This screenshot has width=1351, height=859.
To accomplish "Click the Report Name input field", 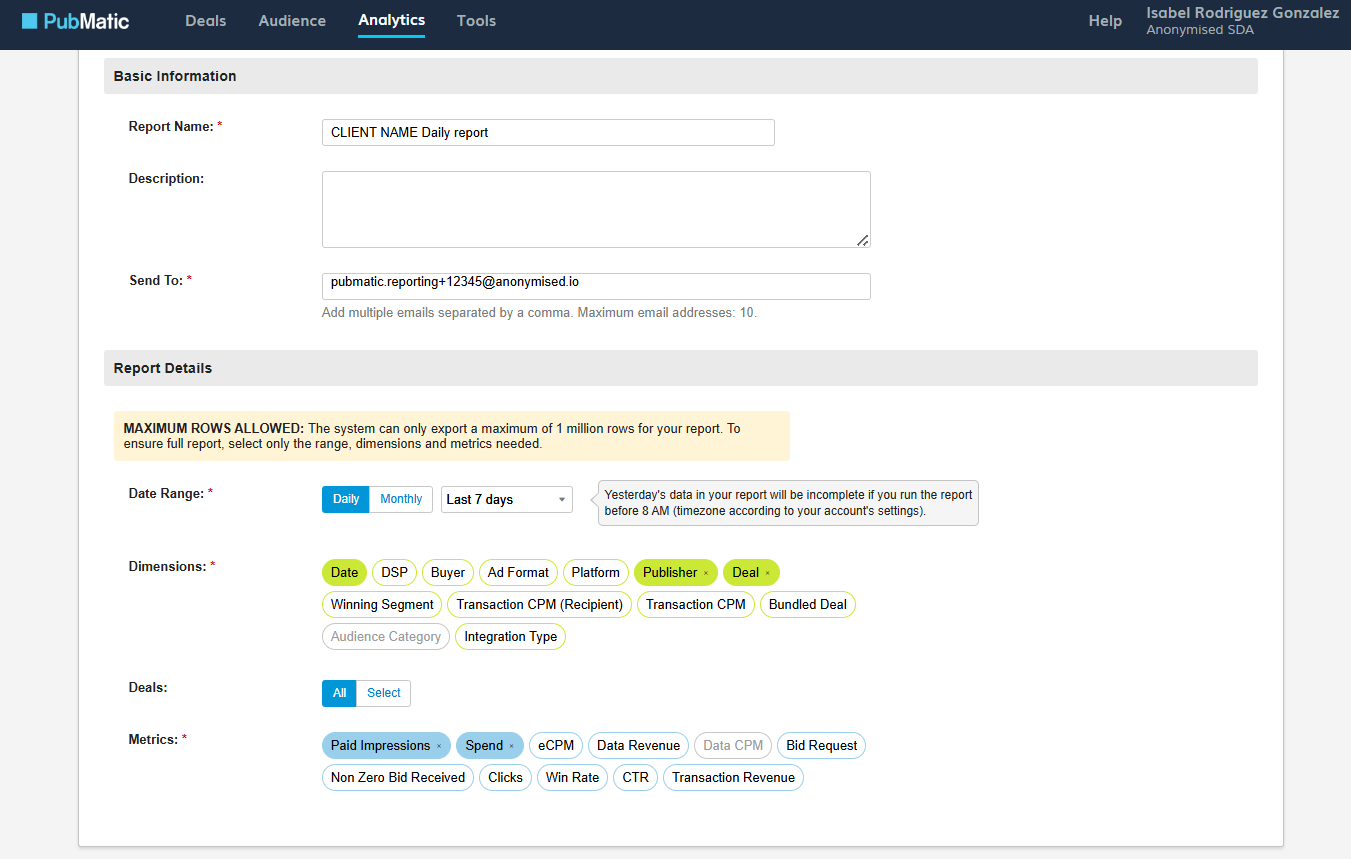I will tap(548, 132).
